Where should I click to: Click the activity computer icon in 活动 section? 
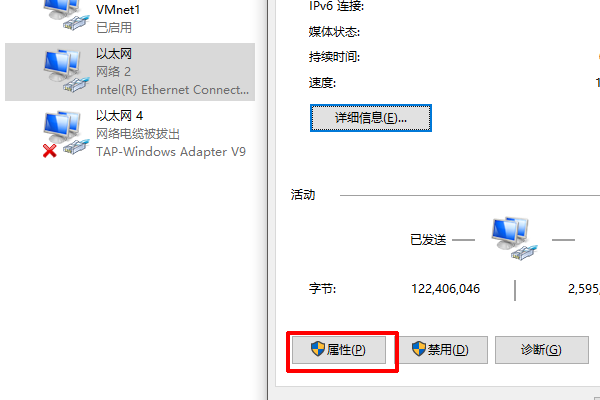(x=514, y=238)
